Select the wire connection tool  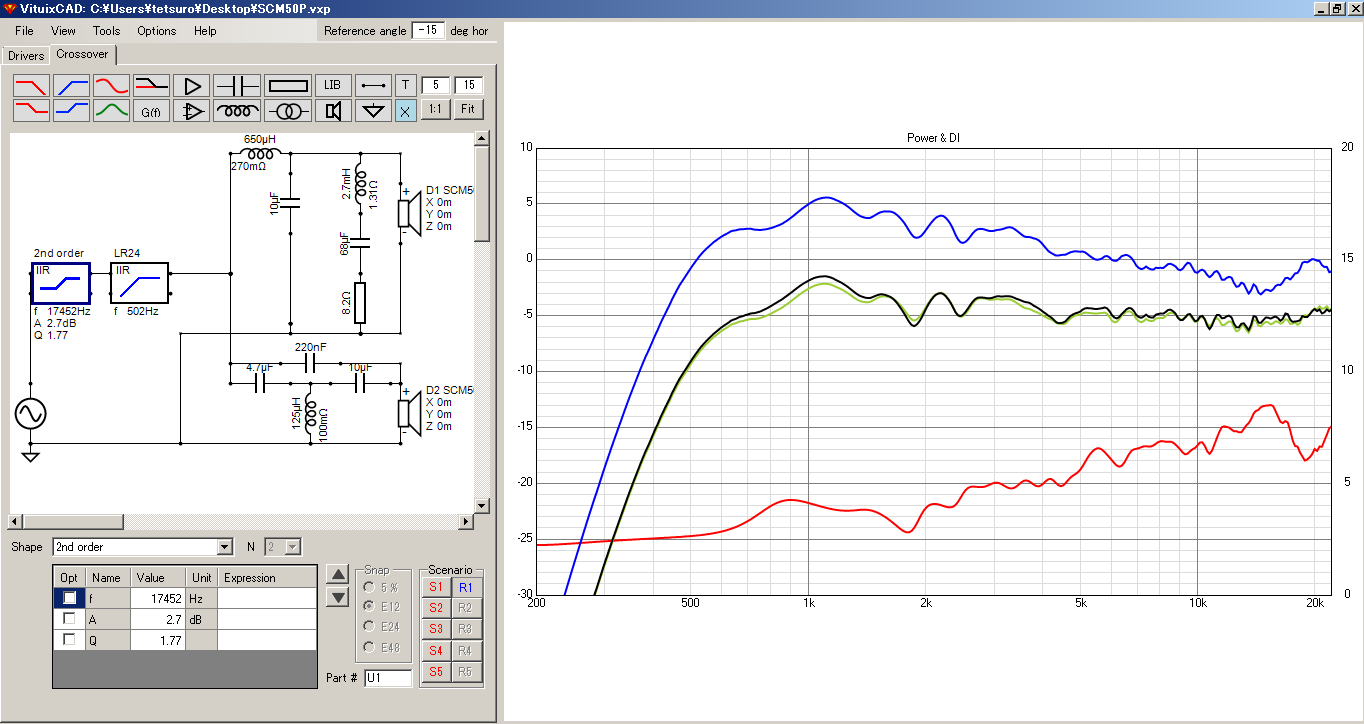coord(374,86)
